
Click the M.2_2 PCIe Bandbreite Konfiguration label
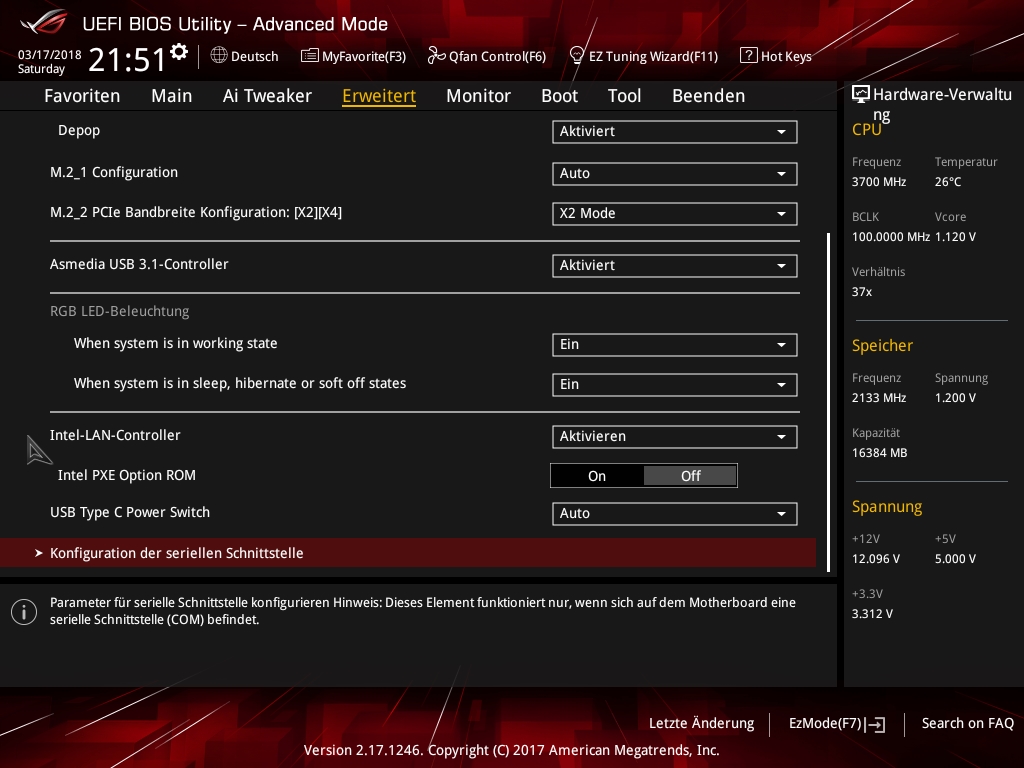pos(196,212)
